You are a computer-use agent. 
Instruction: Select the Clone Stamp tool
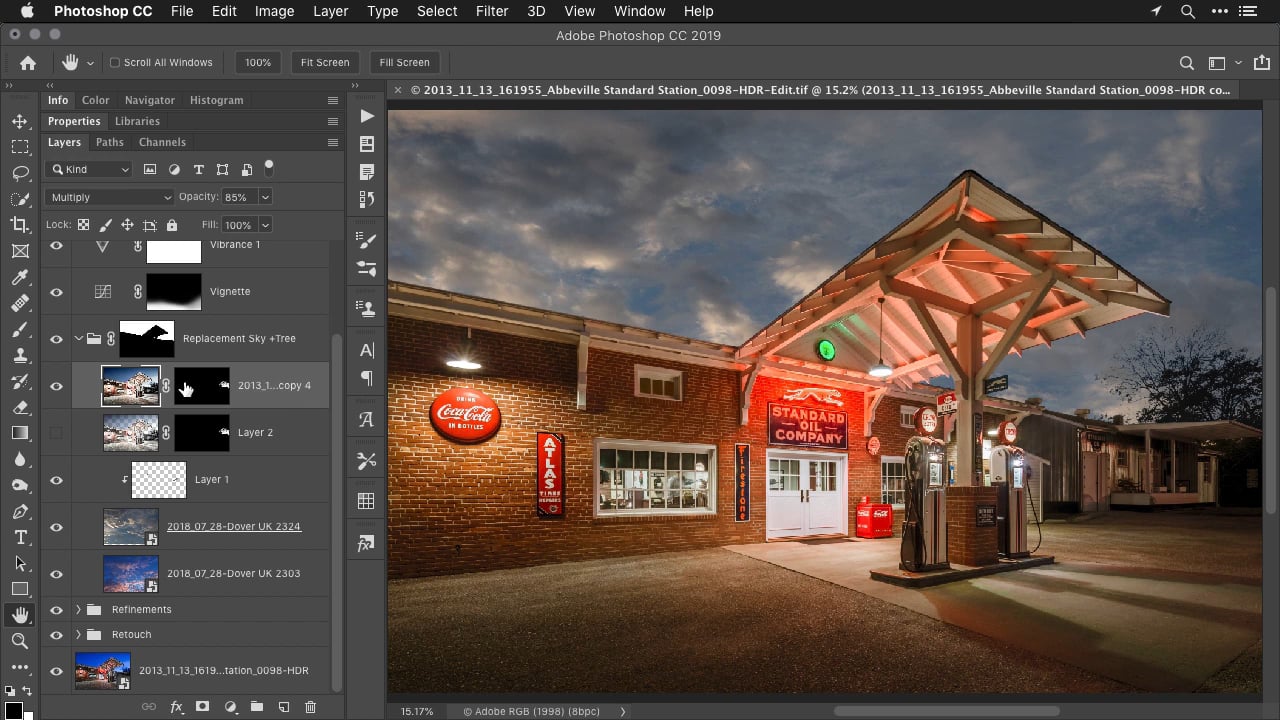pyautogui.click(x=20, y=355)
